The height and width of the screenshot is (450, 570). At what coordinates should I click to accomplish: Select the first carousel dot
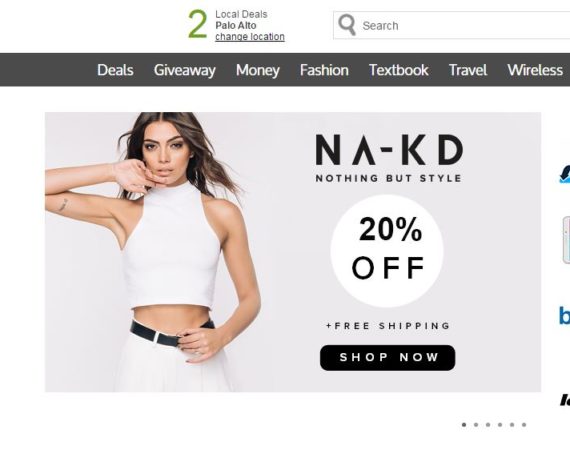click(464, 425)
